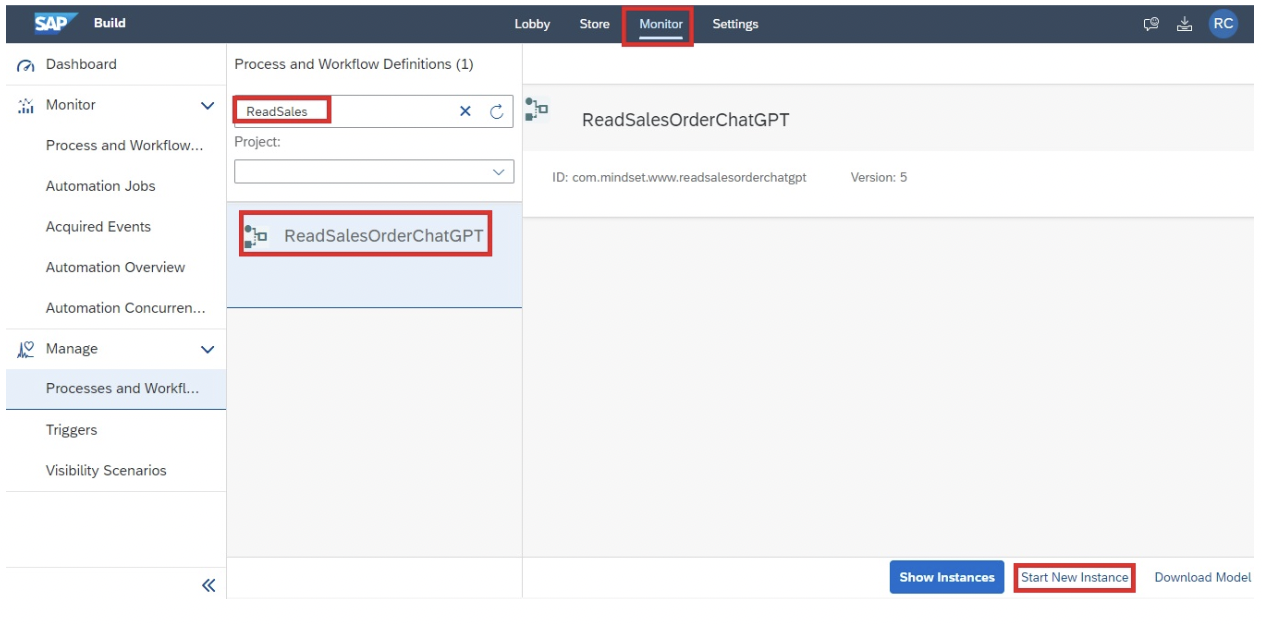
Task: Open the feedback chat icon in header
Action: (x=1151, y=24)
